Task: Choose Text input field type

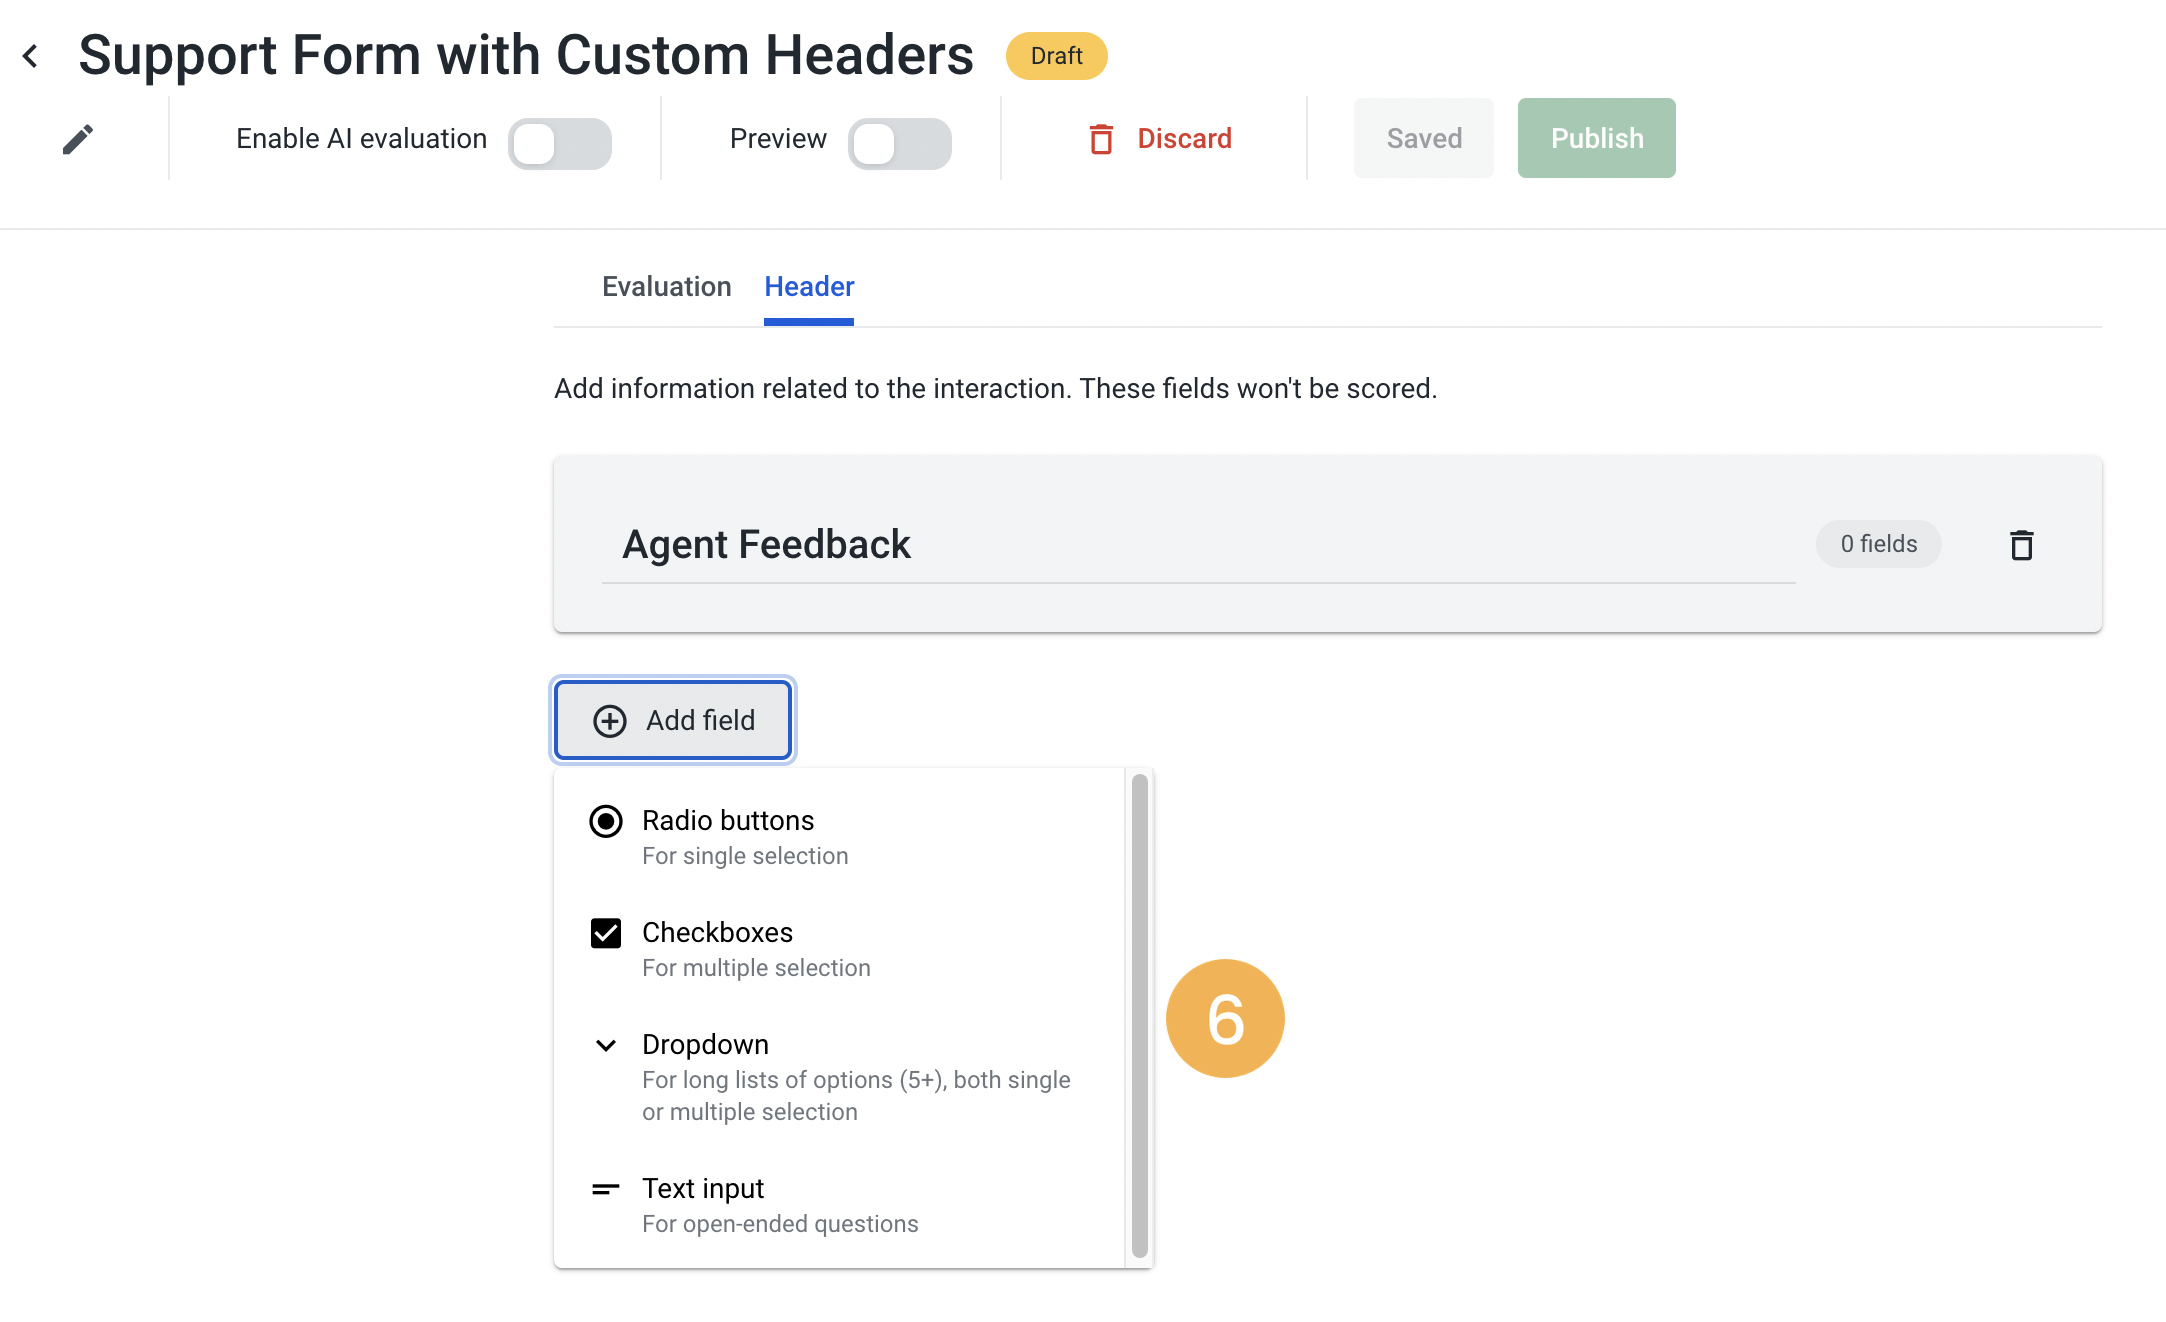Action: tap(840, 1205)
